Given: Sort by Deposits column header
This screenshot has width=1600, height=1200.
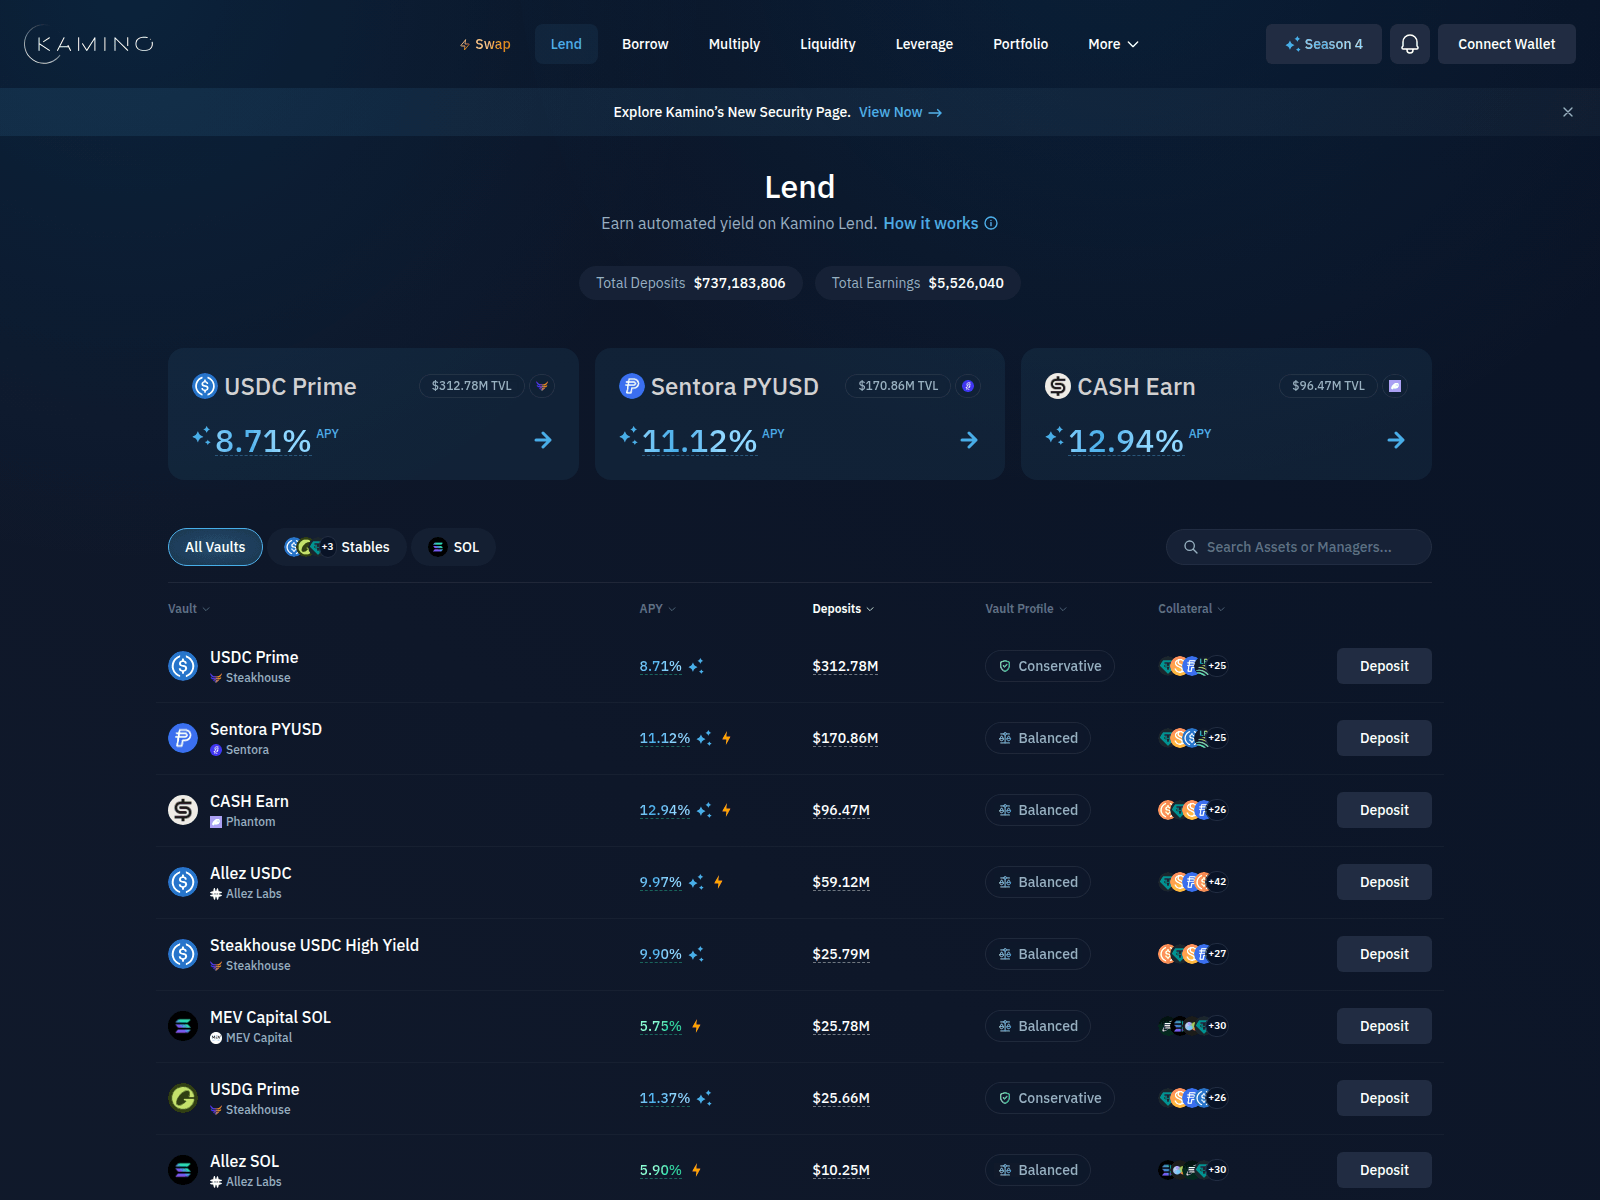Looking at the screenshot, I should click(x=843, y=608).
